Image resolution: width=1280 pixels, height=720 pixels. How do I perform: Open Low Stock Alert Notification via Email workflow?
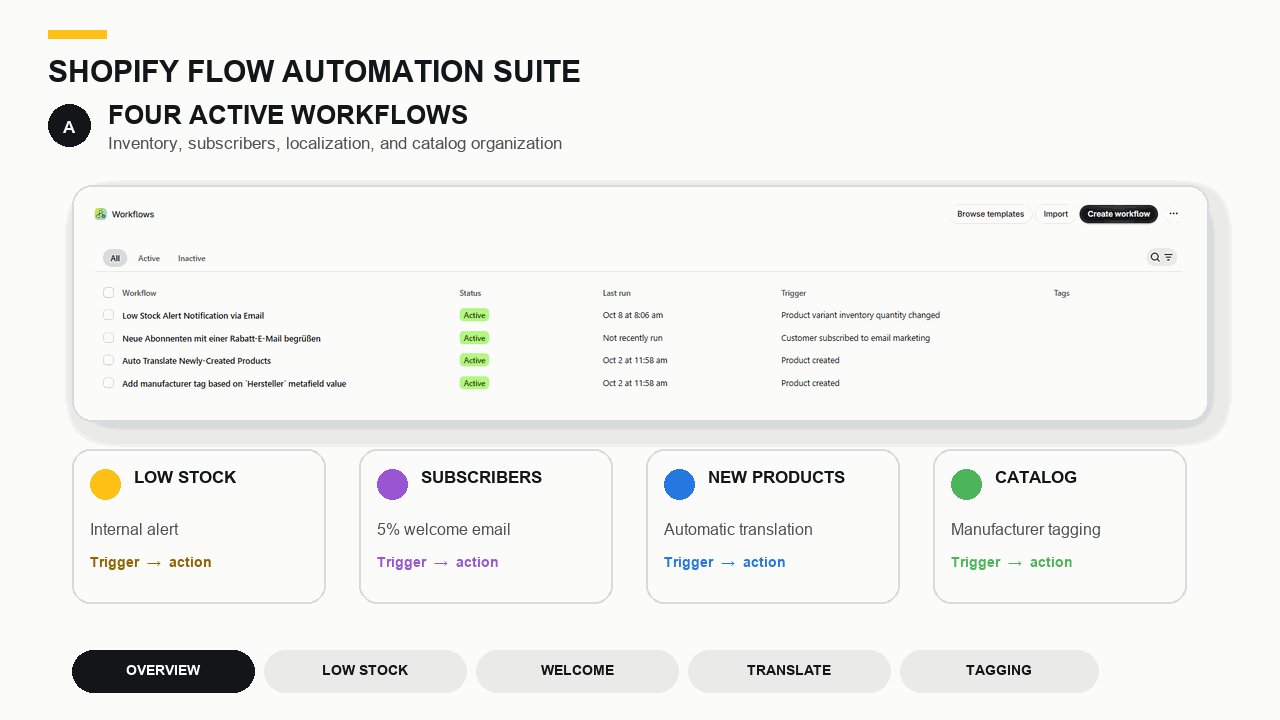click(x=193, y=315)
